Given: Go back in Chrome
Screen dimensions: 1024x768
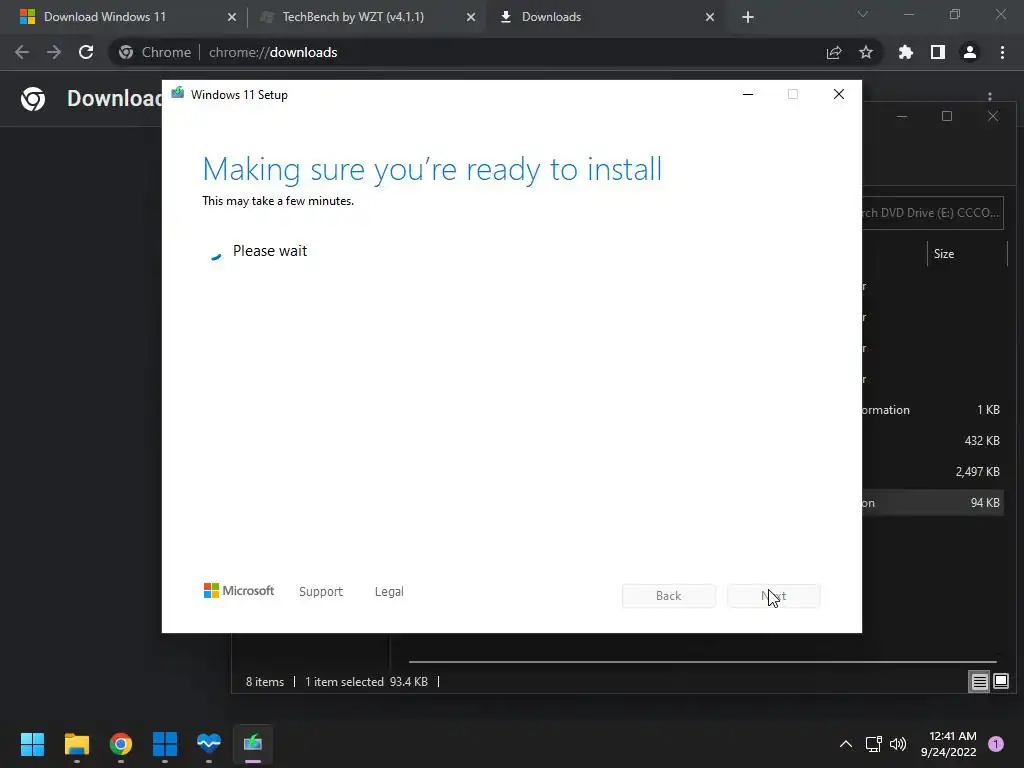Looking at the screenshot, I should (22, 52).
